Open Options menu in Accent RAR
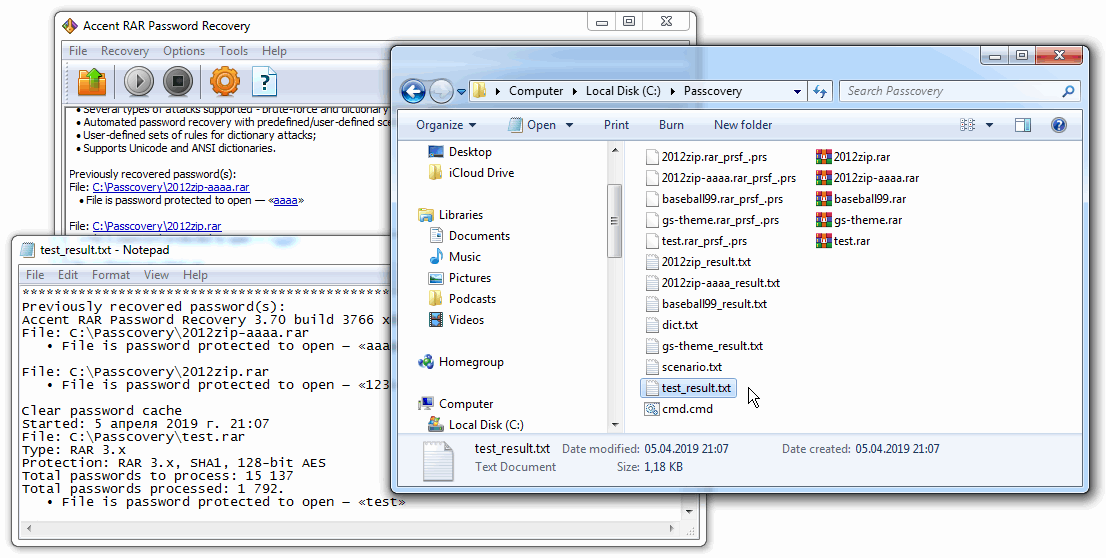The image size is (1106, 558). (x=184, y=51)
